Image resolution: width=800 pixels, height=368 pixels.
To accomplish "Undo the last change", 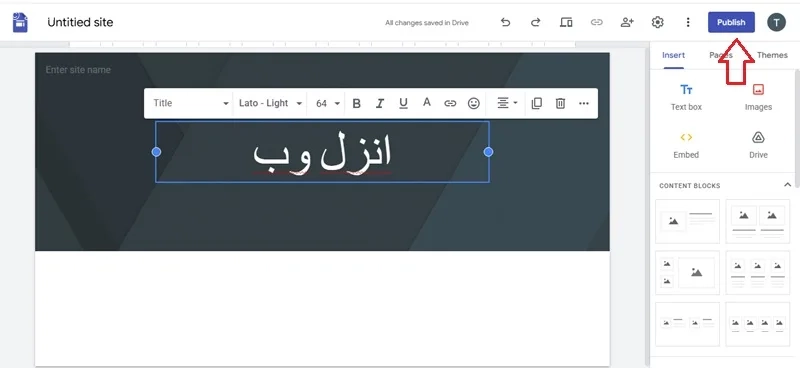I will 505,22.
